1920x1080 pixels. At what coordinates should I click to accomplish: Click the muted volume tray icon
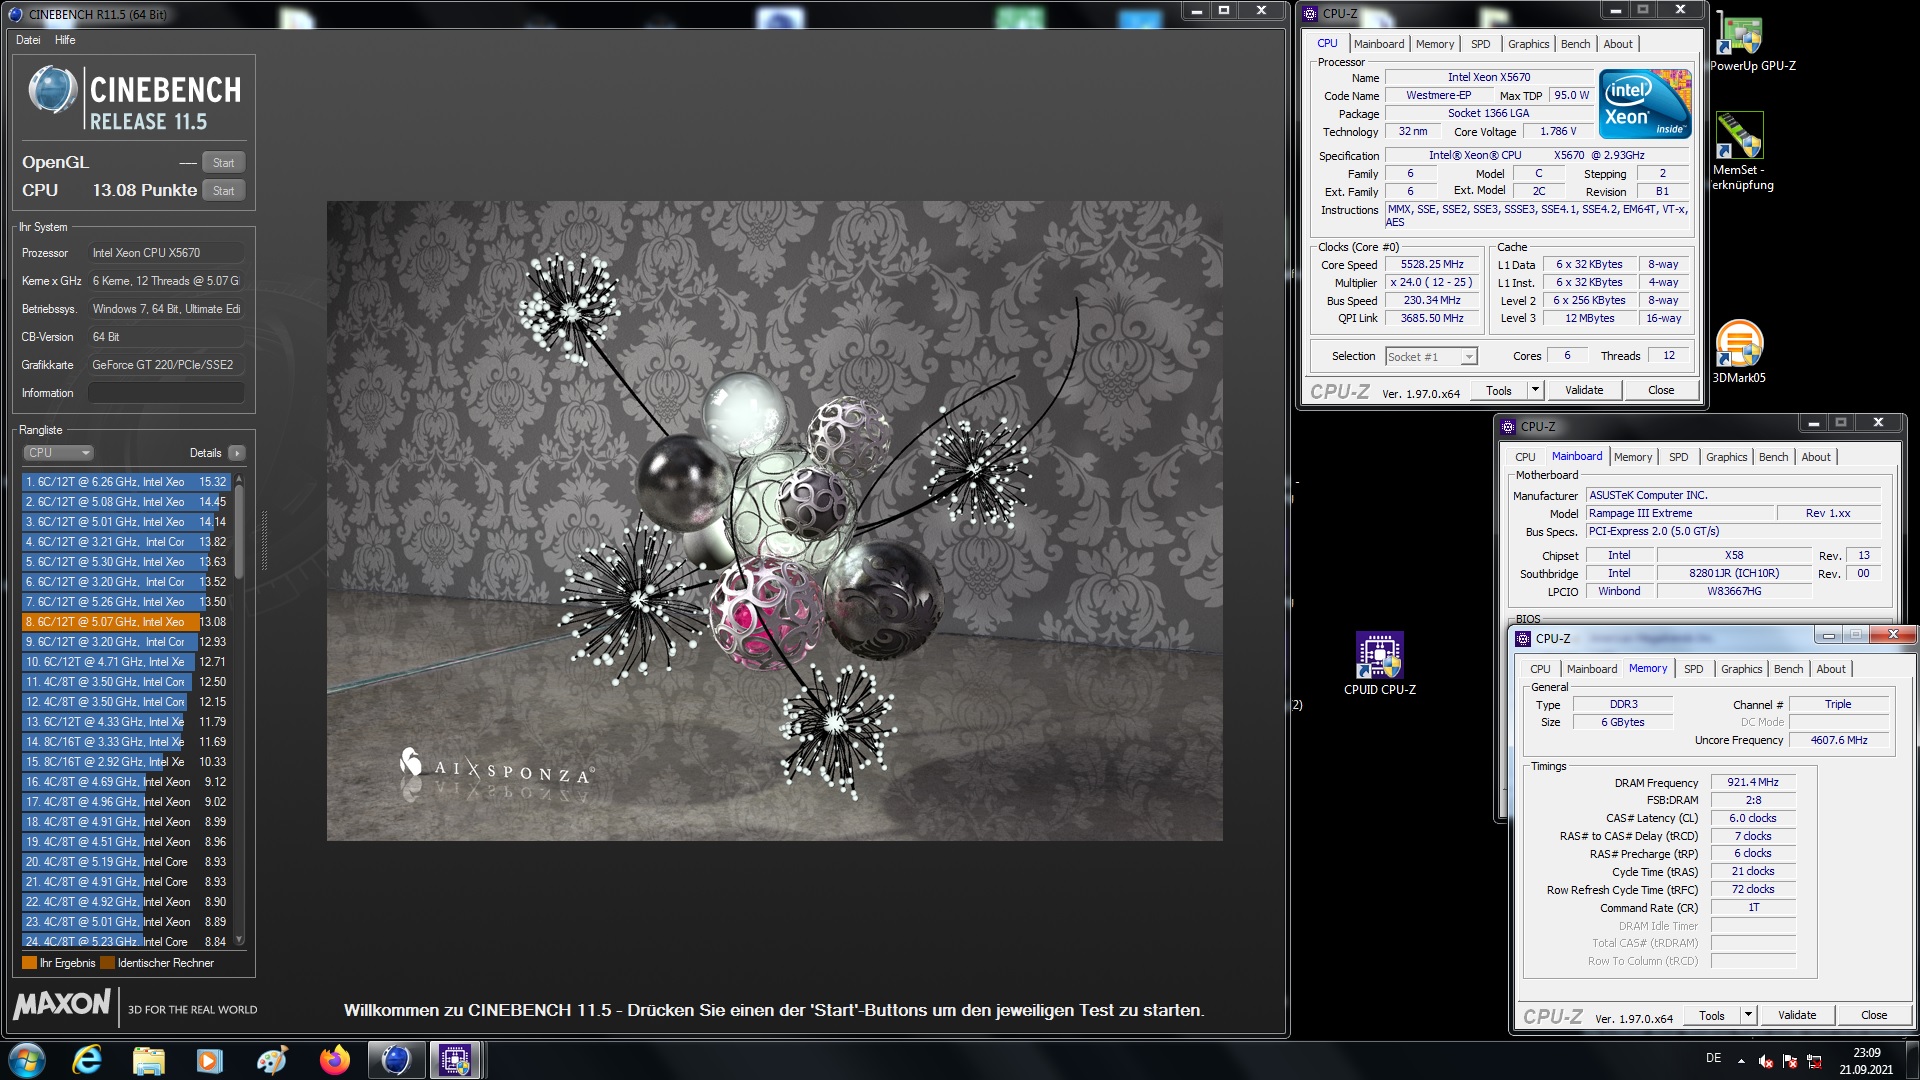[1766, 1062]
